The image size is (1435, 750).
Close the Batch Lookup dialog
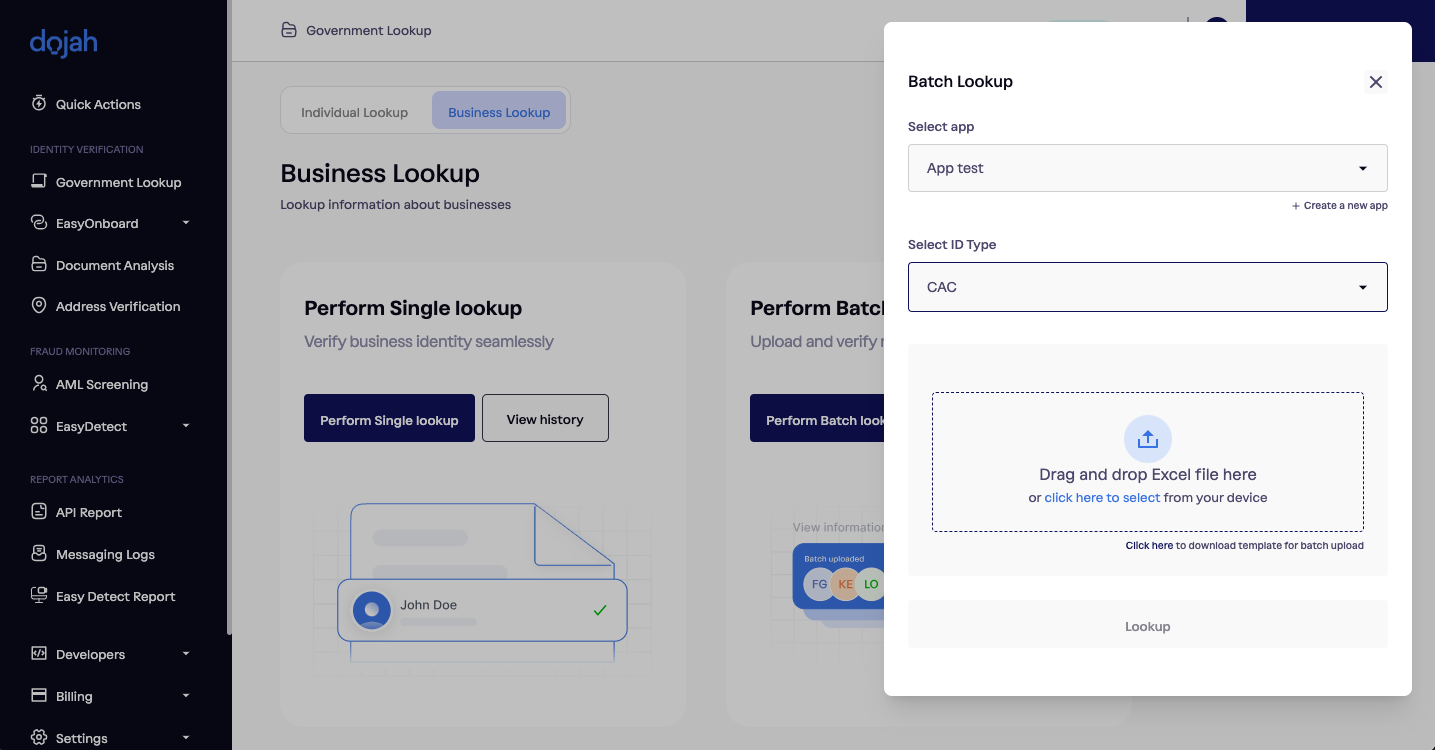point(1376,82)
